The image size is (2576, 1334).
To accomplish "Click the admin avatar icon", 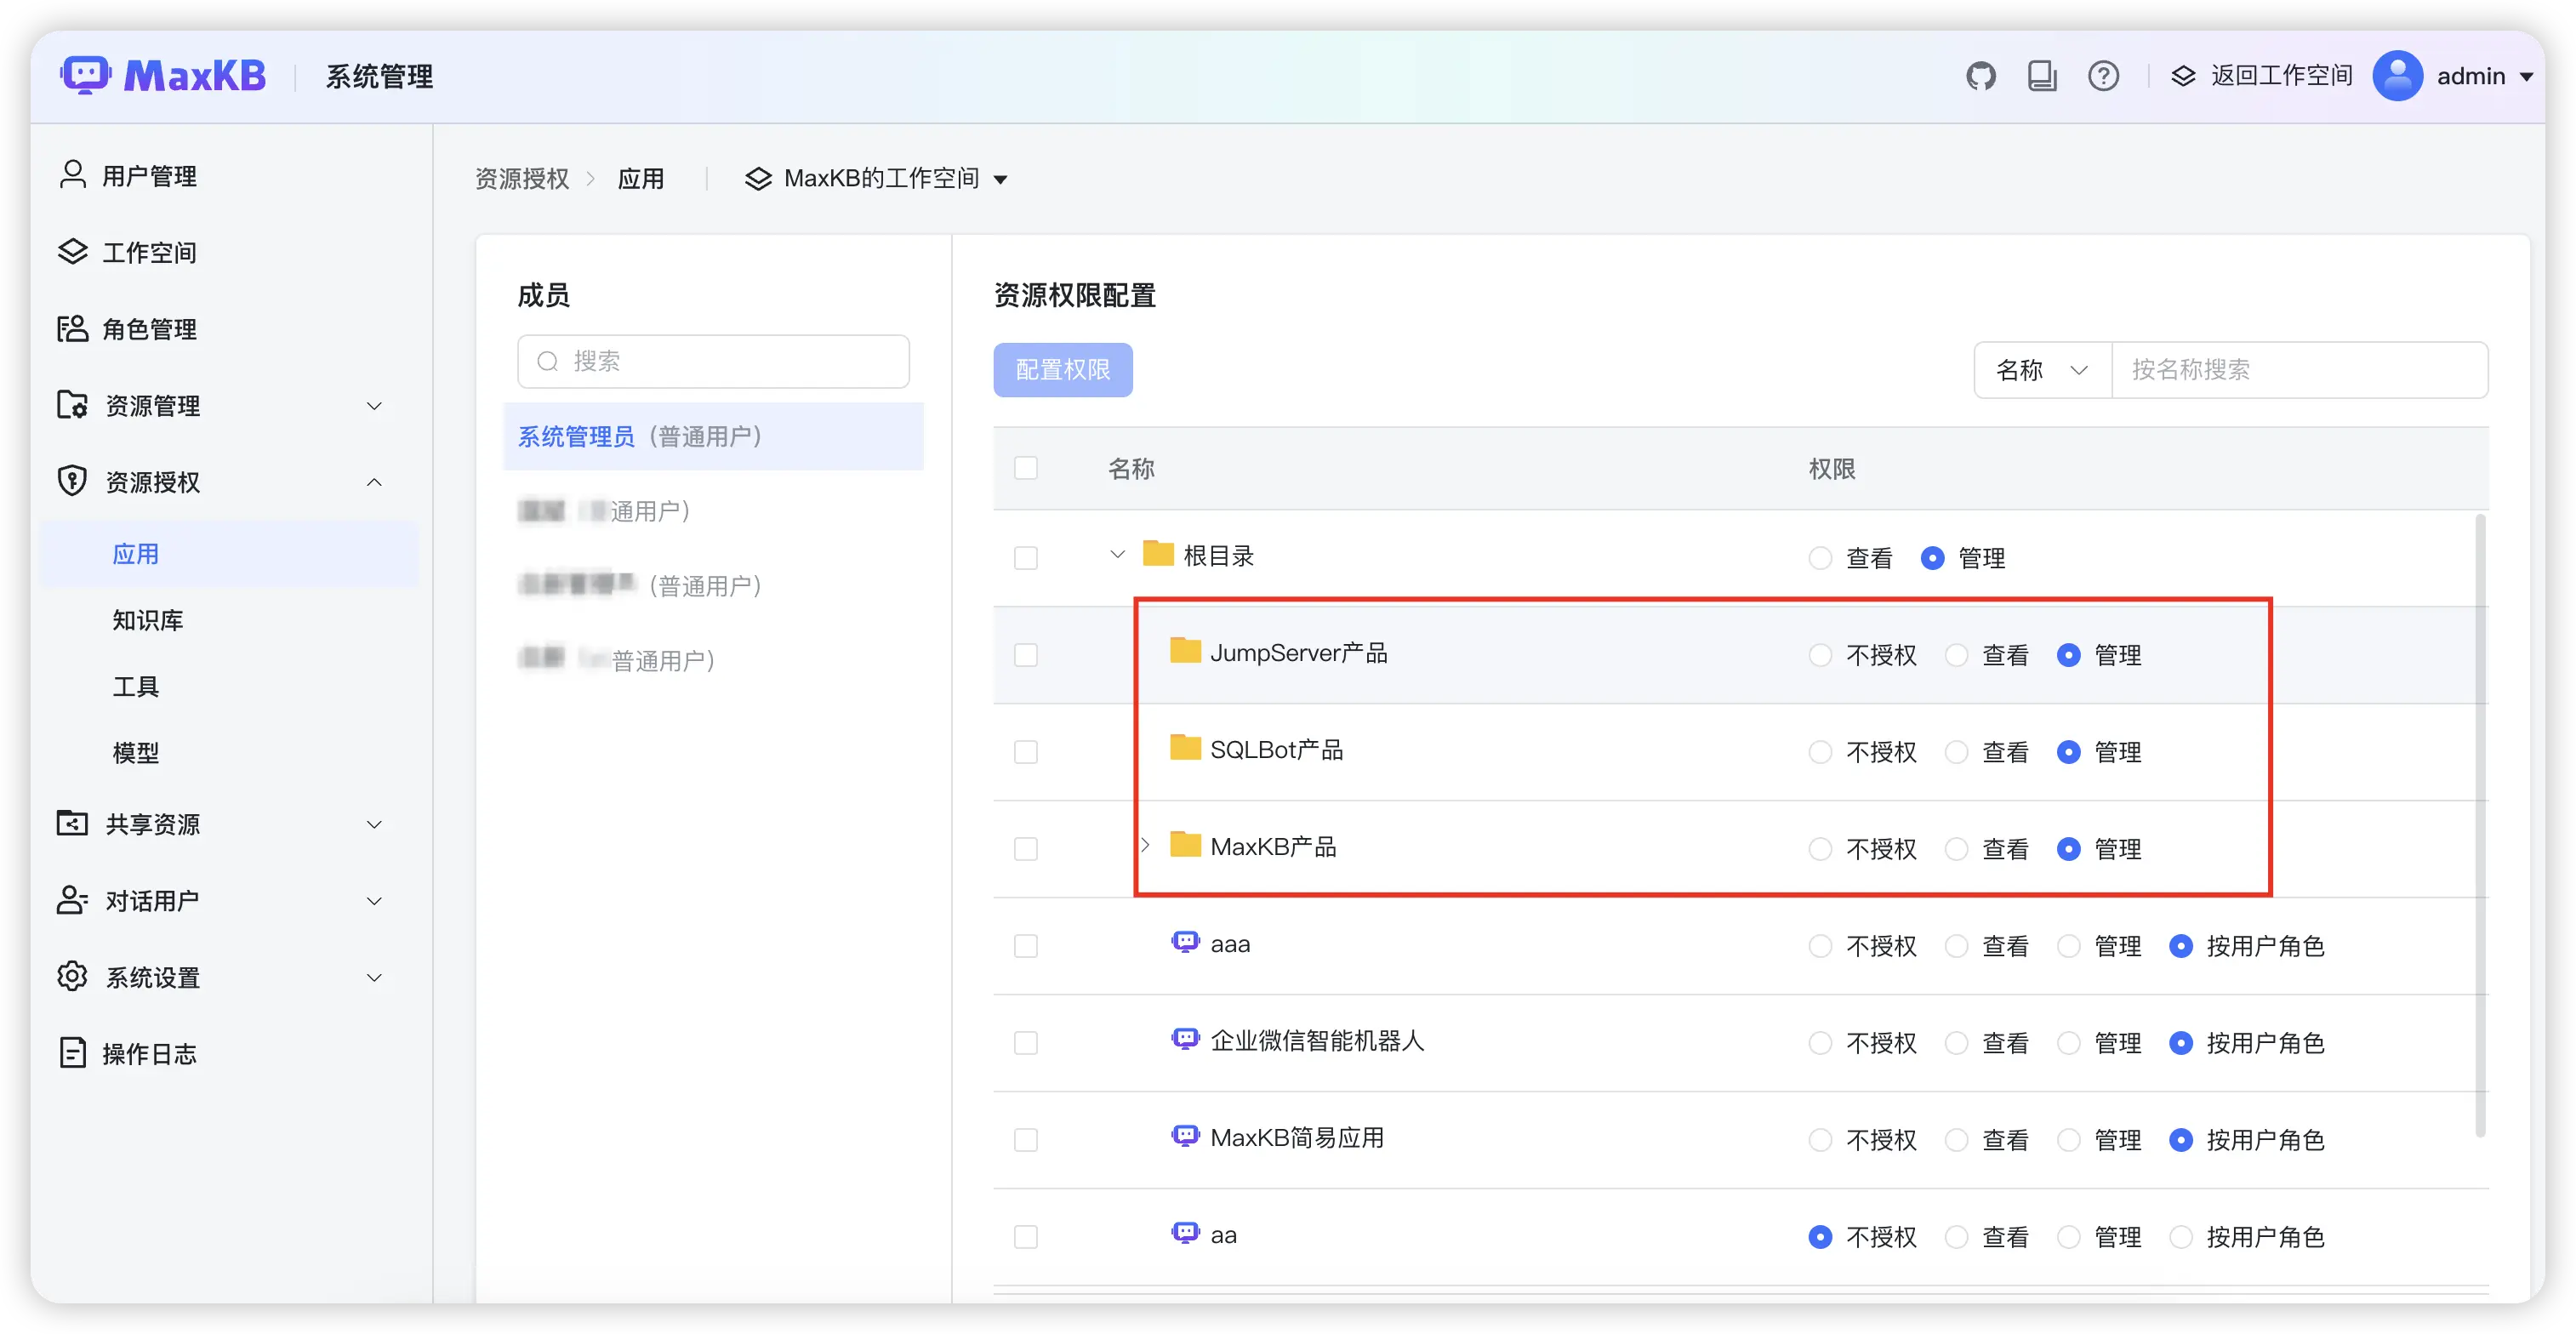I will pyautogui.click(x=2397, y=76).
